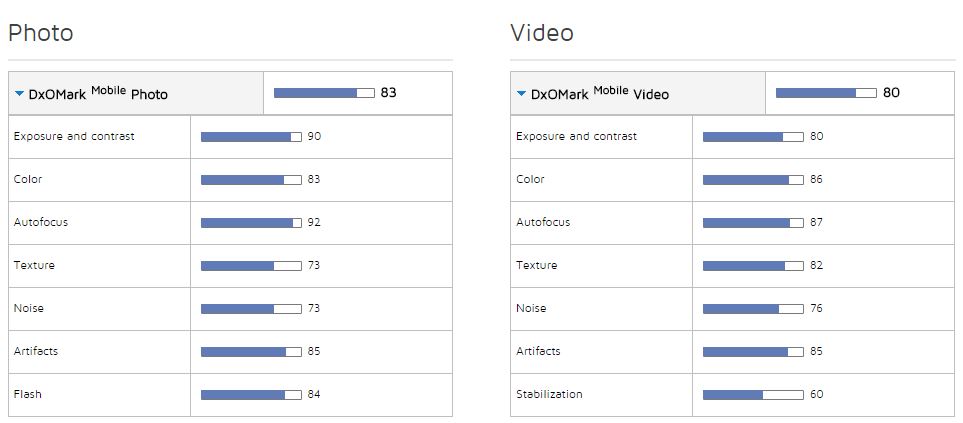This screenshot has width=963, height=423.
Task: Click the Video Autofocus bar showing 87
Action: coord(753,223)
